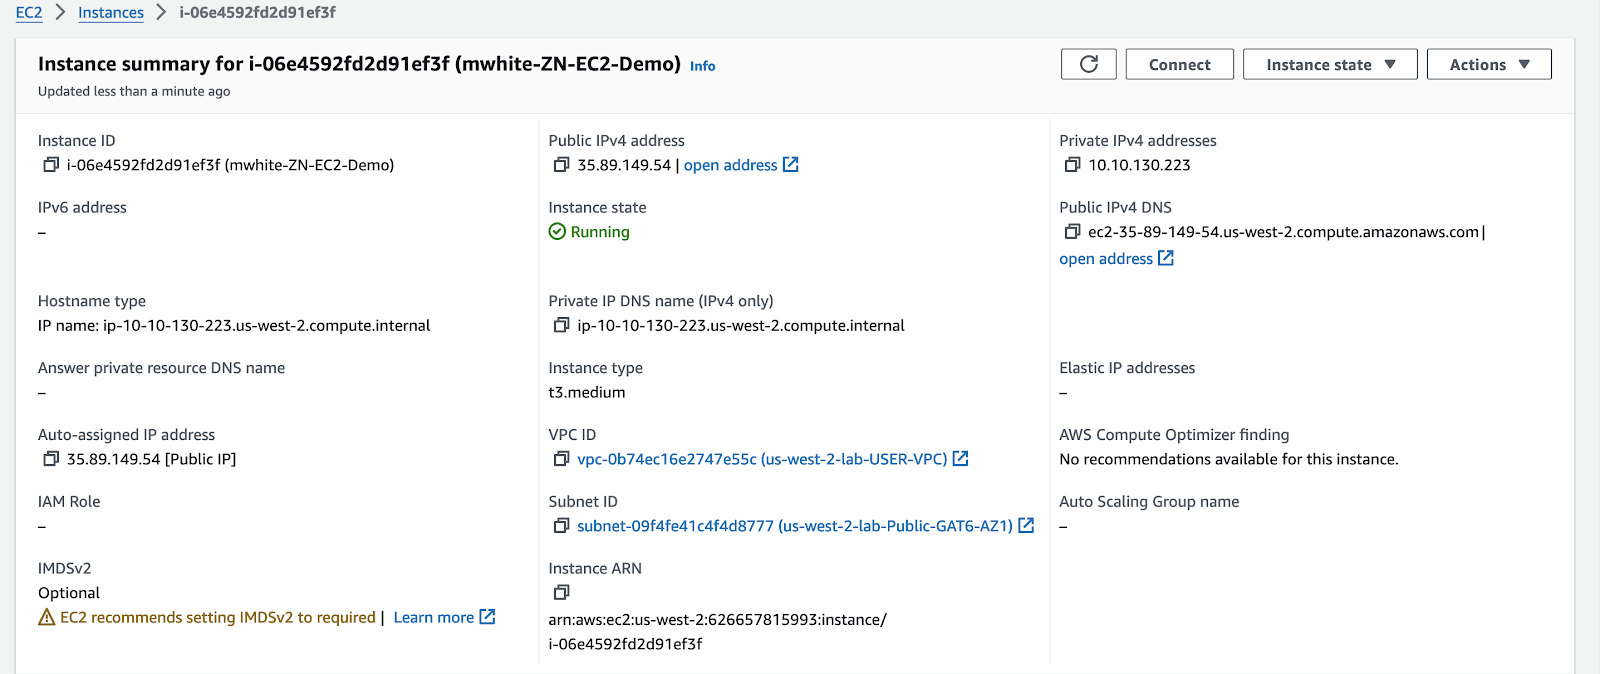
Task: Copy the Public IPv4 DNS name
Action: click(1072, 232)
